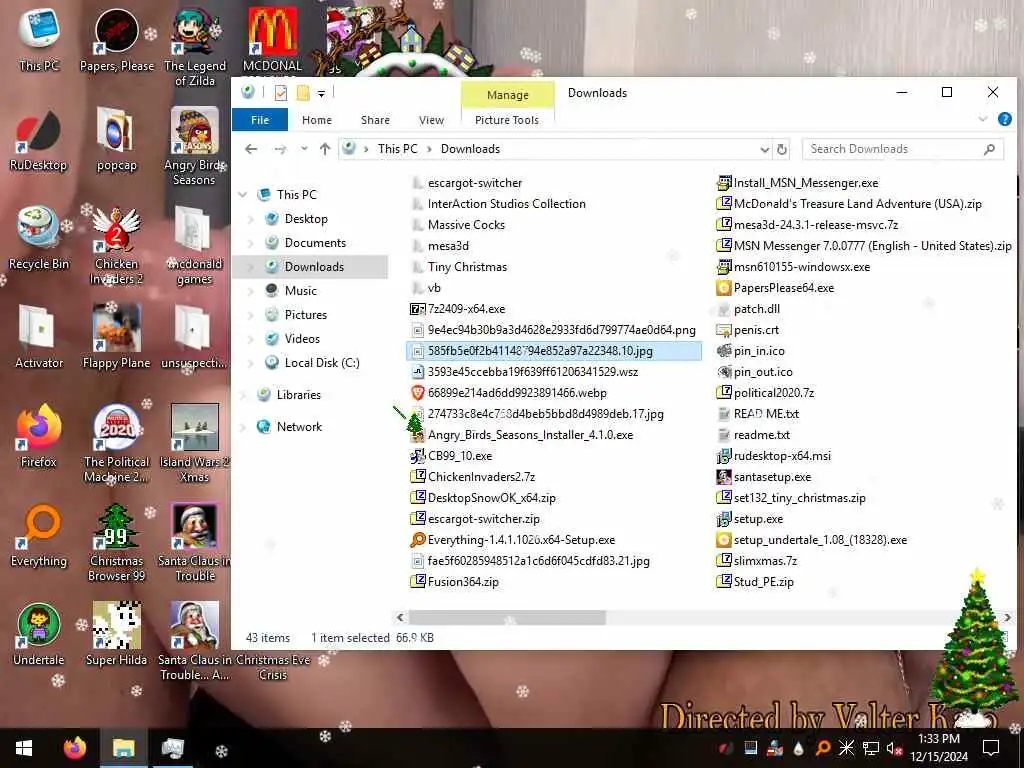The width and height of the screenshot is (1024, 768).
Task: Expand the Local Disk (C:) node
Action: pos(251,363)
